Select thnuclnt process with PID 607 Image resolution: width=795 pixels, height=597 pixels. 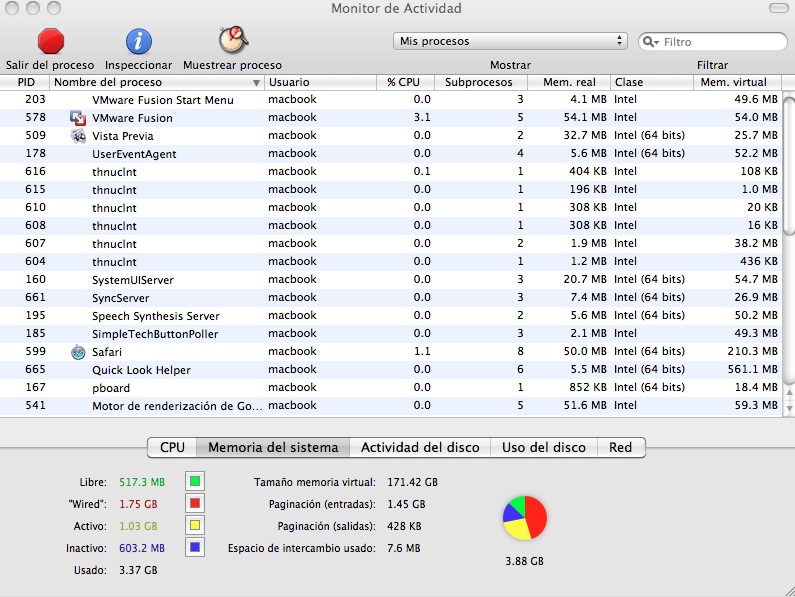click(390, 243)
